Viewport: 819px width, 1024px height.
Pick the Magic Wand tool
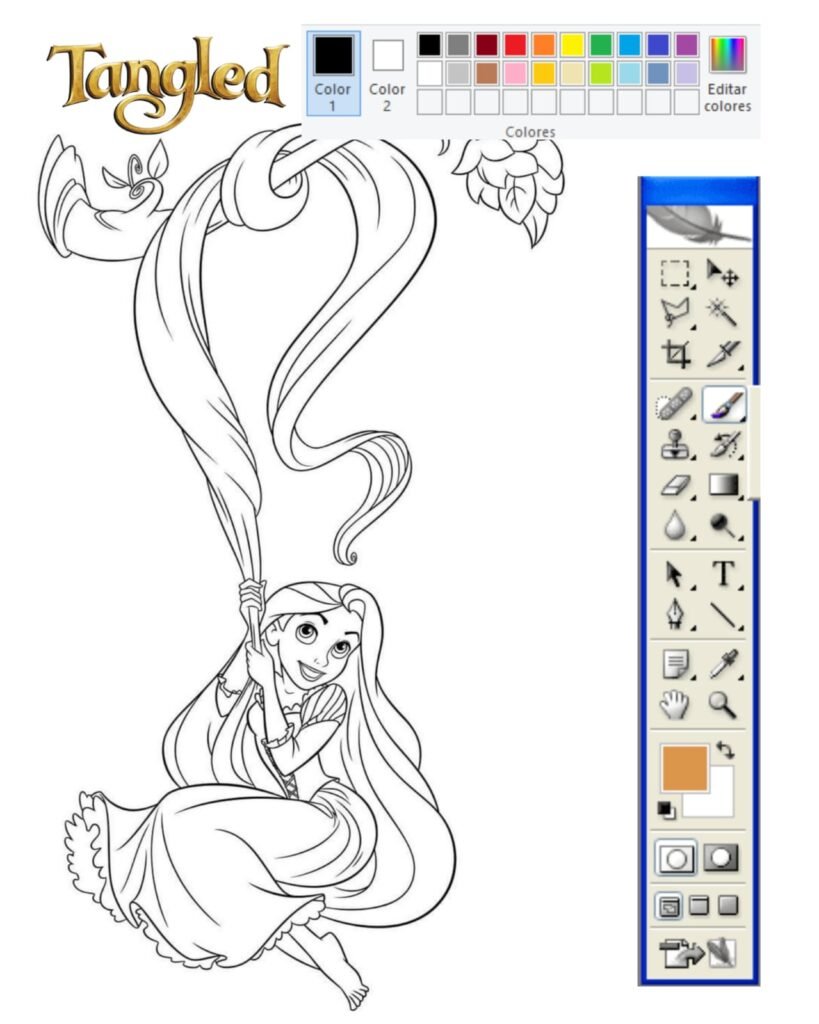(722, 312)
